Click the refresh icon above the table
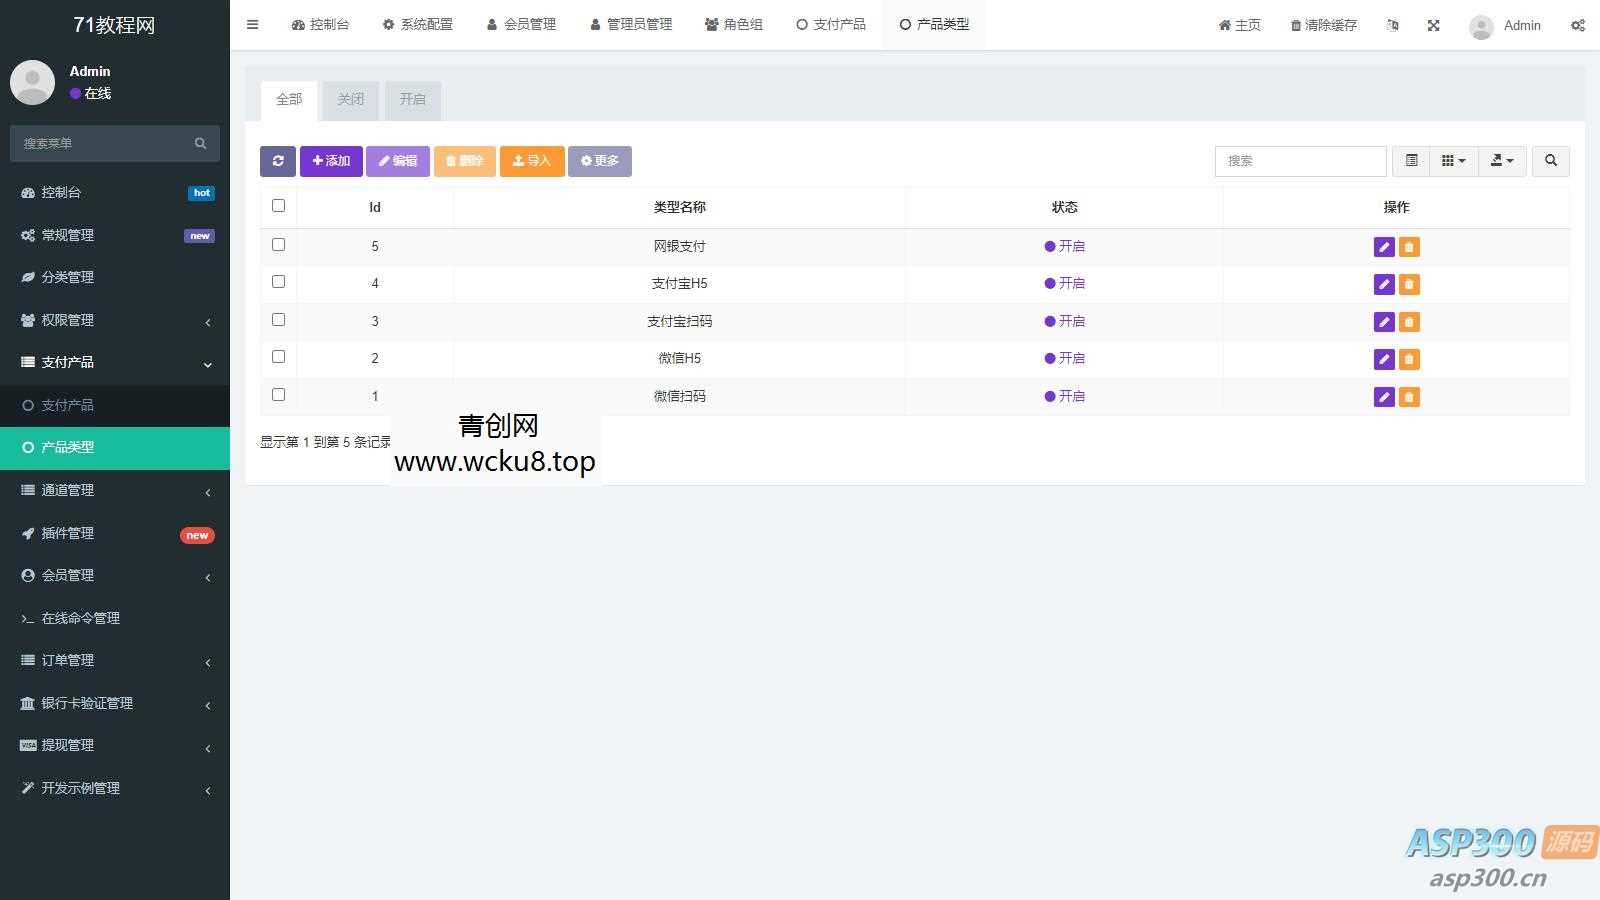Screen dimensions: 1600x900 click(278, 161)
